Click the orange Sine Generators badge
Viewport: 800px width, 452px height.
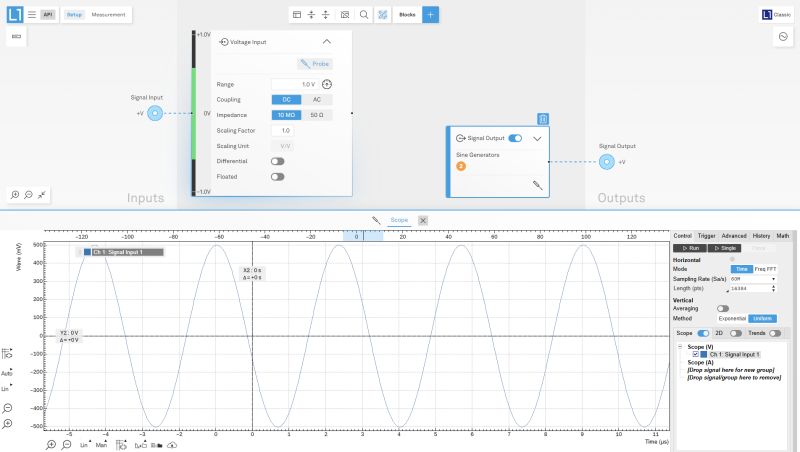point(461,166)
